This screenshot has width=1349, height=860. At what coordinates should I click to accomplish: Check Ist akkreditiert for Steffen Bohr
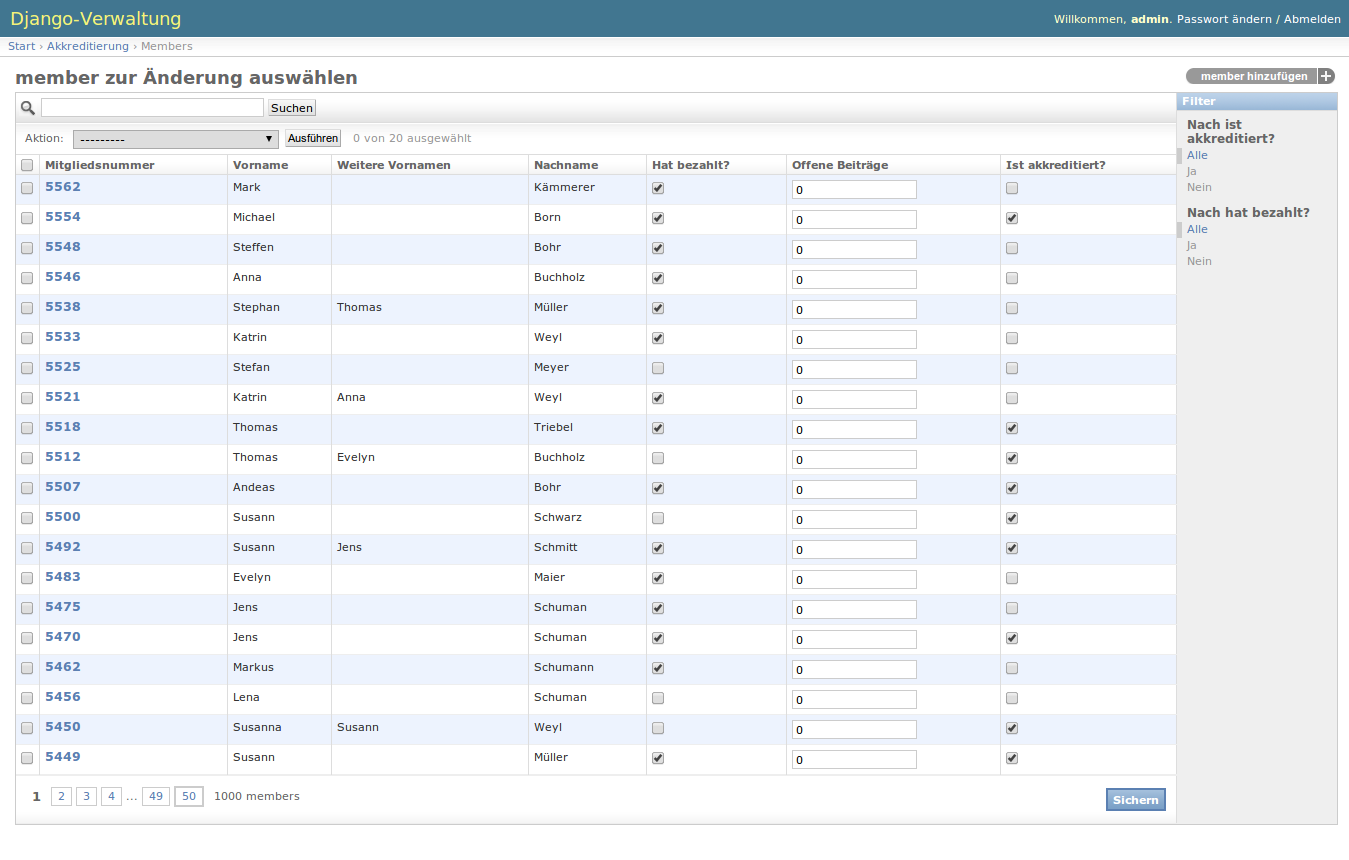point(1012,248)
